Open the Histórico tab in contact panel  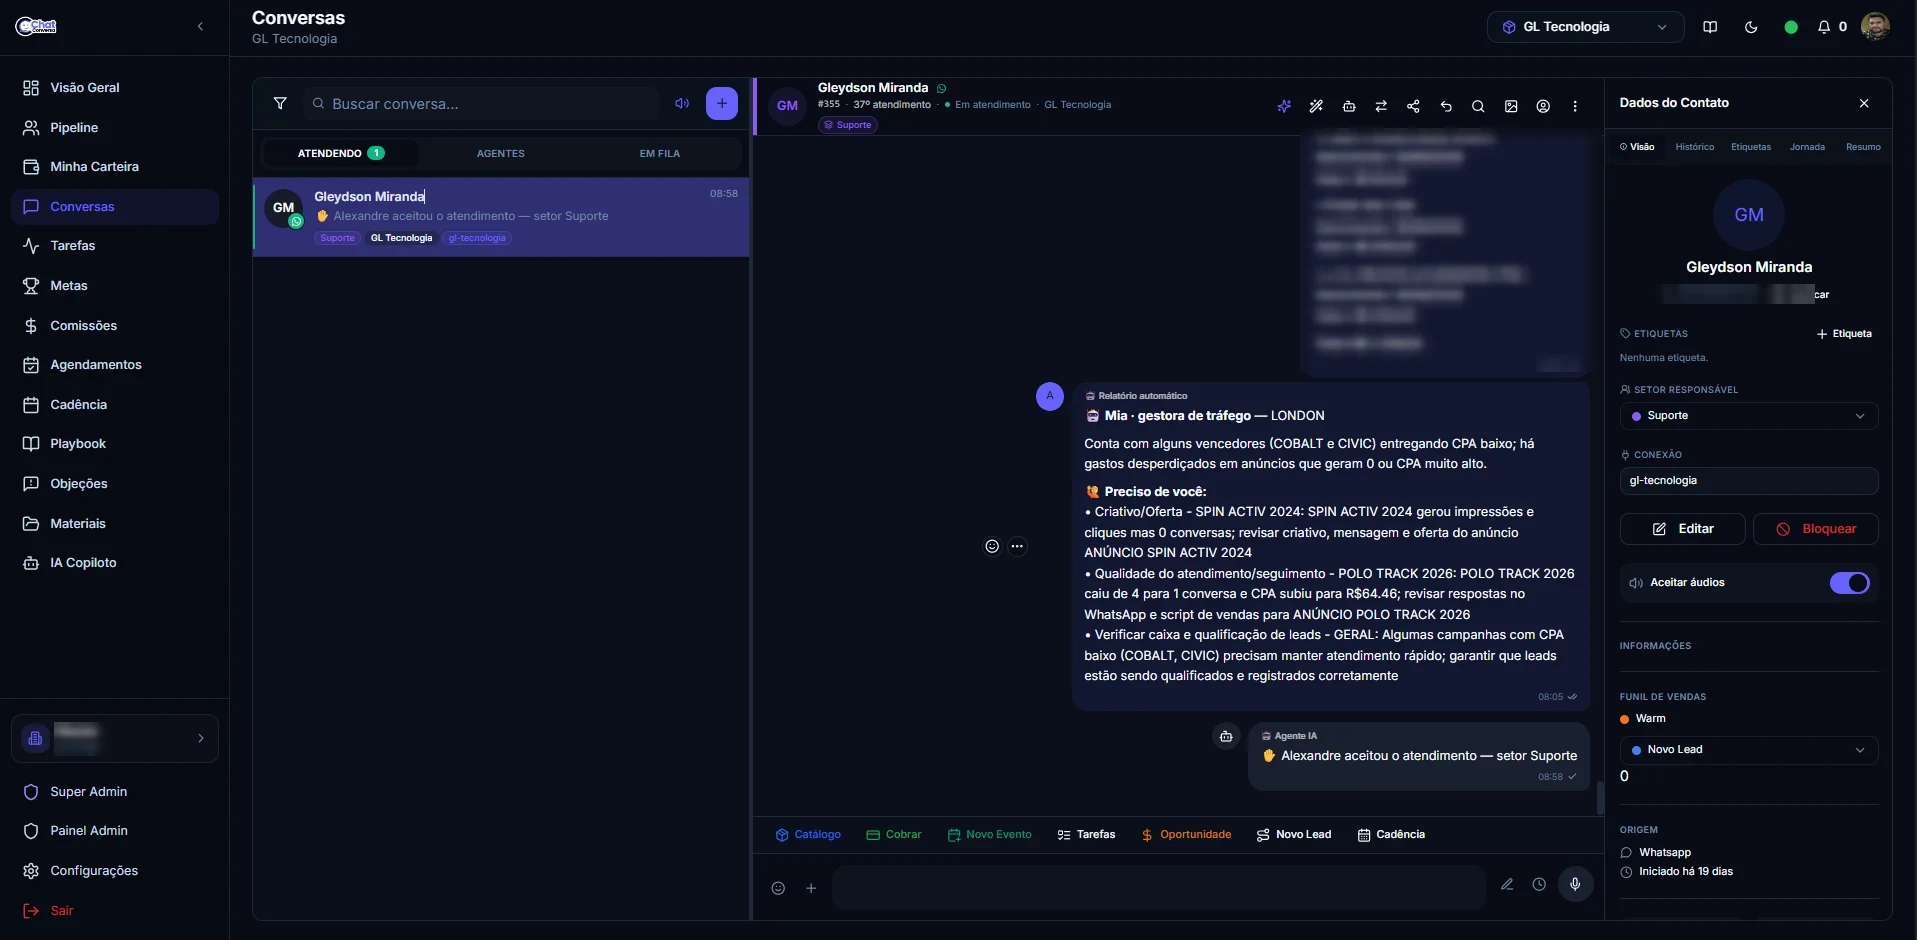(1695, 147)
